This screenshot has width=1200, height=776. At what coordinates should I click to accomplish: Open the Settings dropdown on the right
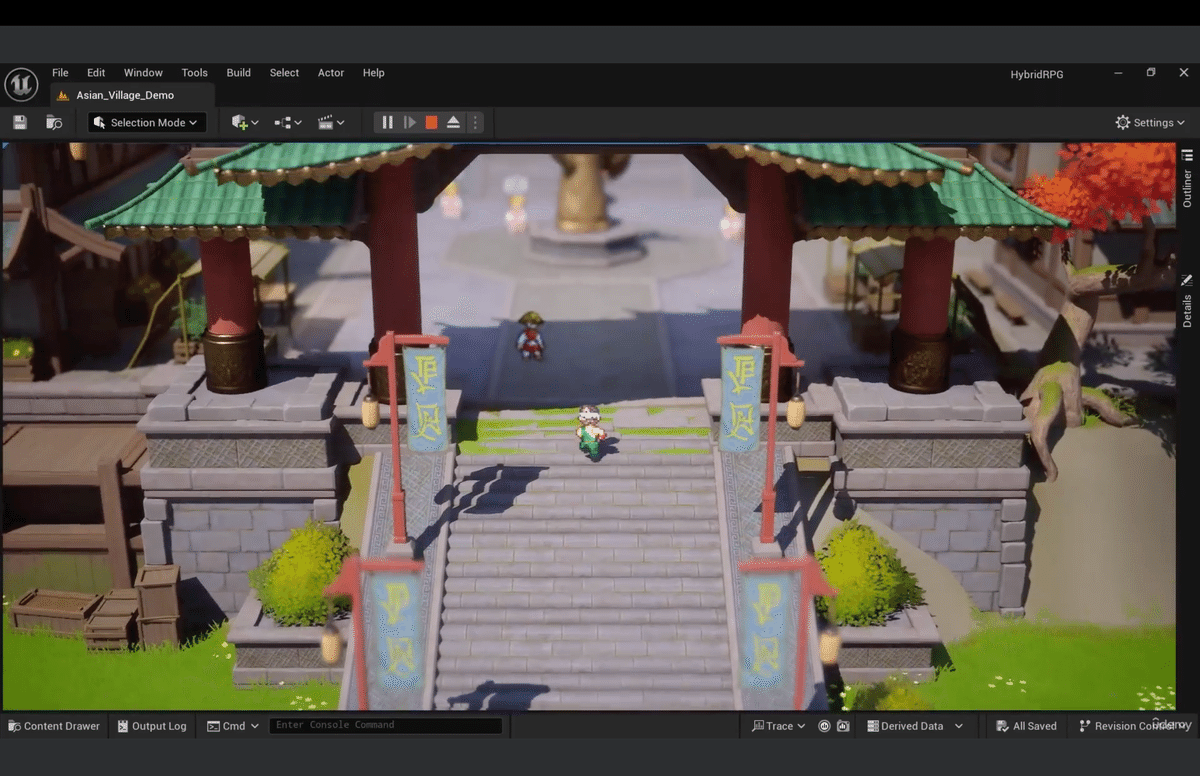(x=1149, y=122)
